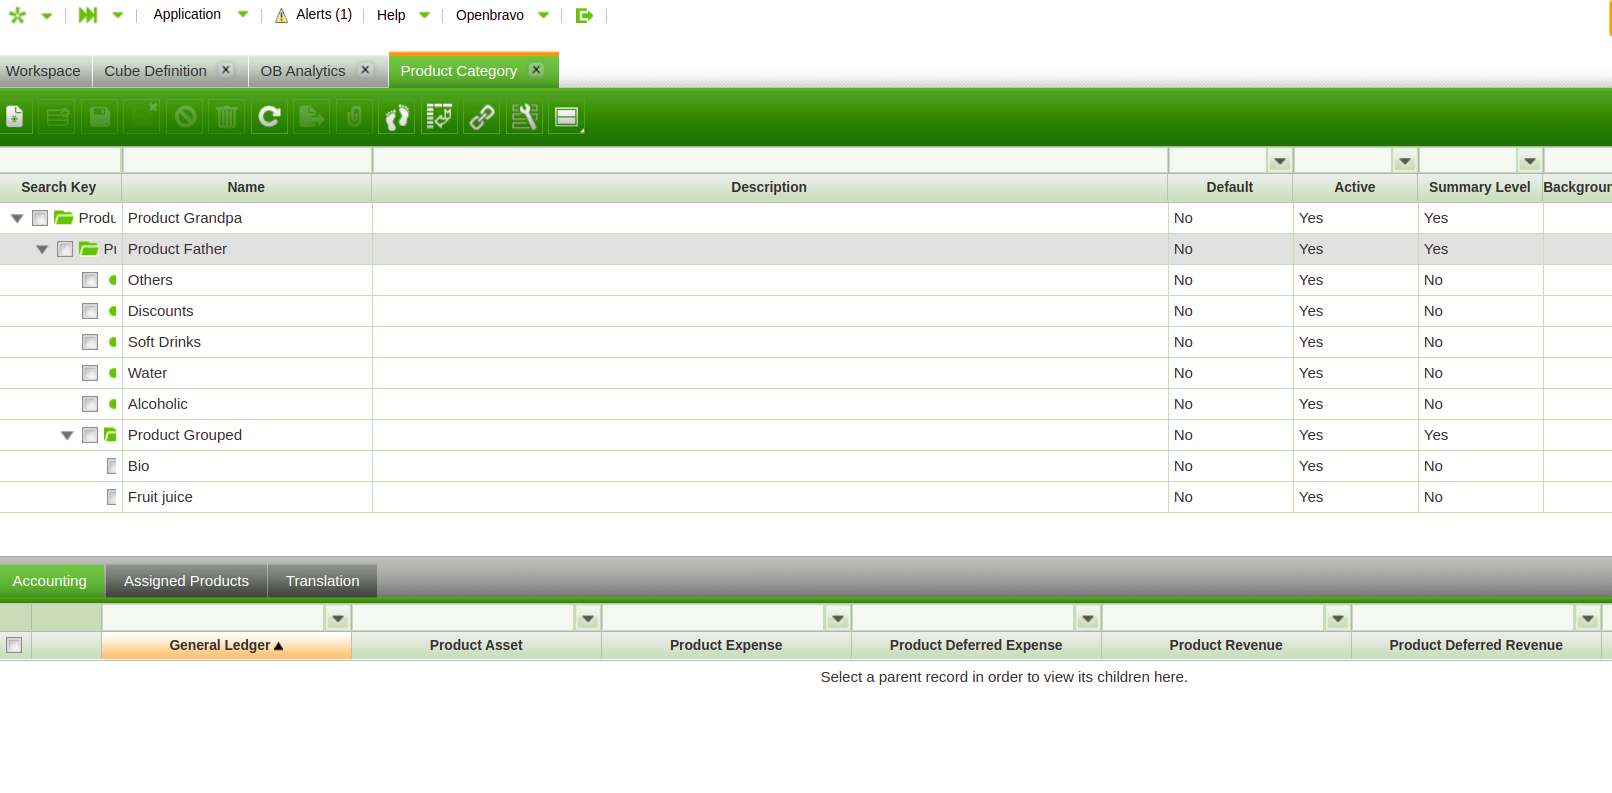Open the Alerts (1) link

[314, 15]
